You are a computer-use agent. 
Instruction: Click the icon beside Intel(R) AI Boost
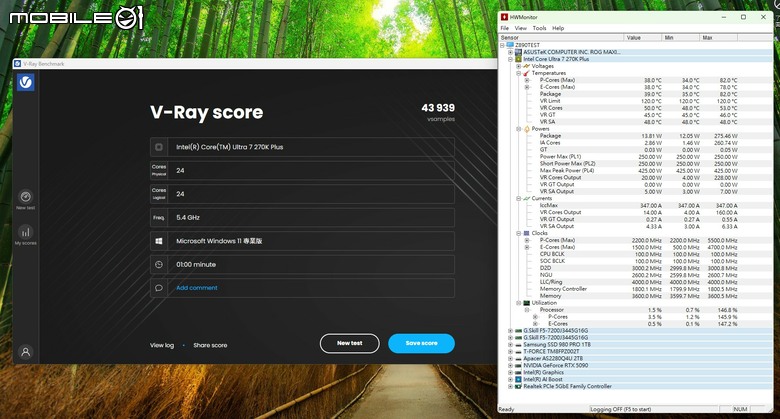click(x=518, y=379)
